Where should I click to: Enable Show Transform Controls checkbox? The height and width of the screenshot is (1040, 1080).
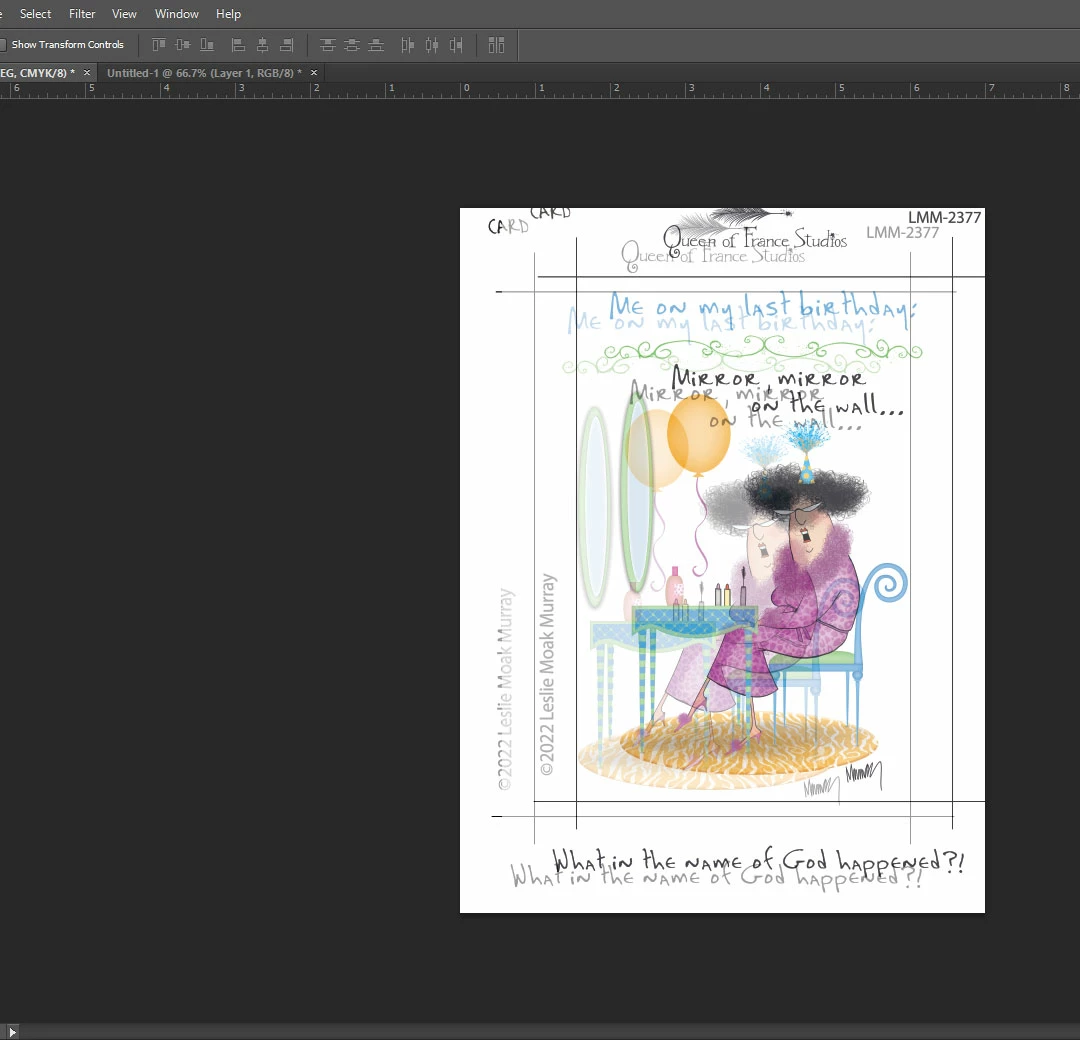[3, 45]
